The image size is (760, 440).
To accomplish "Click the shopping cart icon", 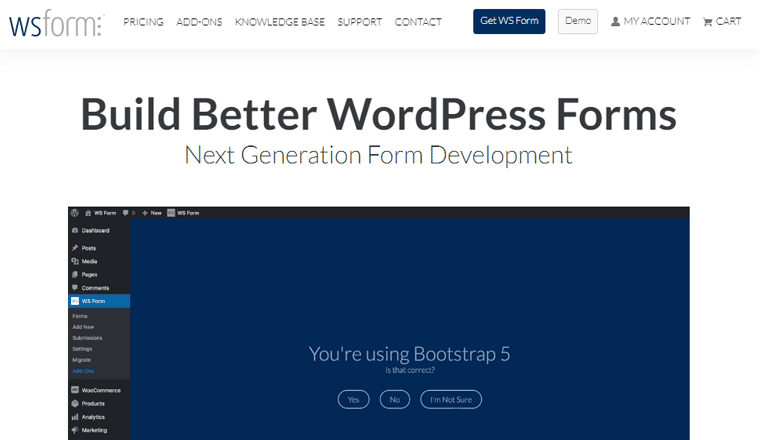I will point(708,22).
